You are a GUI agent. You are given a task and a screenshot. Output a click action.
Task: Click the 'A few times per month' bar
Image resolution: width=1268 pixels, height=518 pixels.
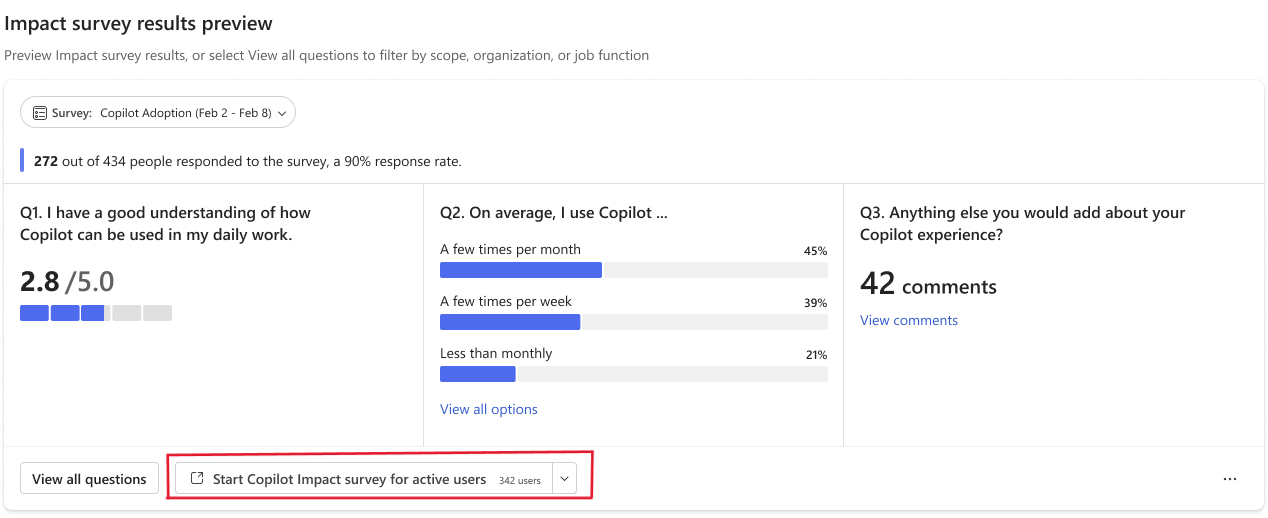click(634, 270)
